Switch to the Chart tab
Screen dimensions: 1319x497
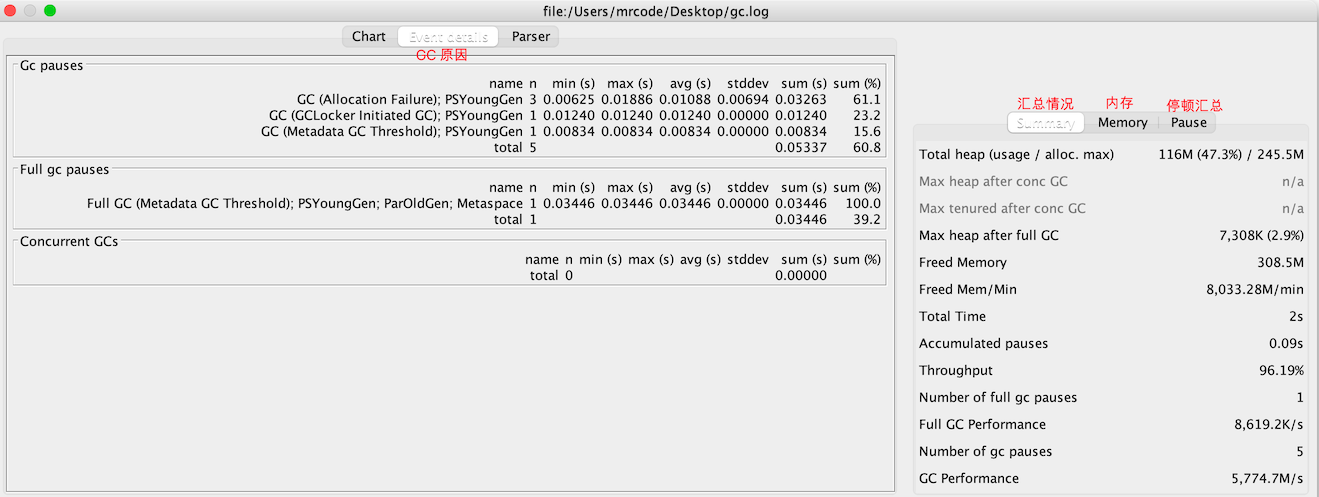coord(368,36)
